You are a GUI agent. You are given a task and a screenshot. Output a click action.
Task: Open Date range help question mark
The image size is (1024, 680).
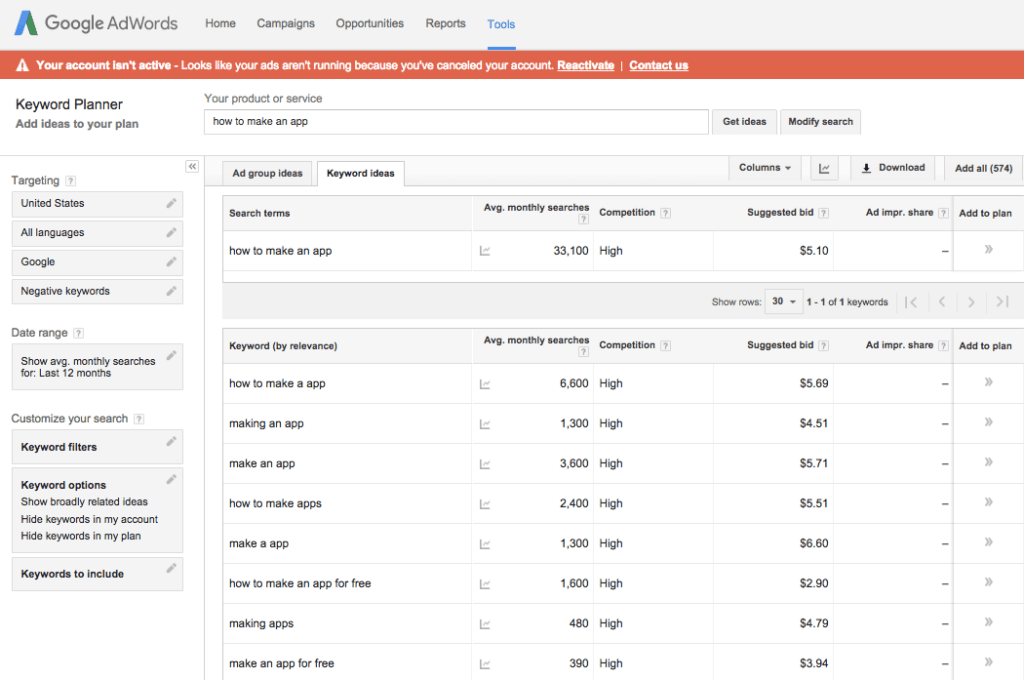click(78, 333)
